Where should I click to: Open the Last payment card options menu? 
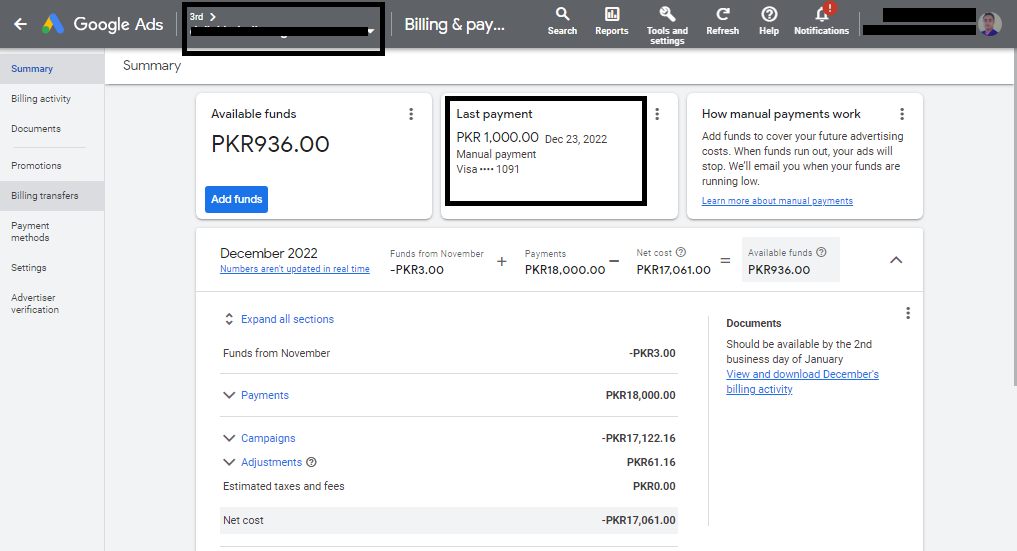pyautogui.click(x=657, y=114)
